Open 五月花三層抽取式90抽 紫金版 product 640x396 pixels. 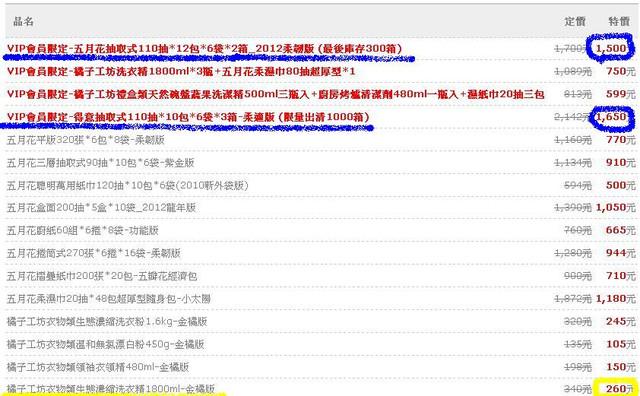[100, 162]
